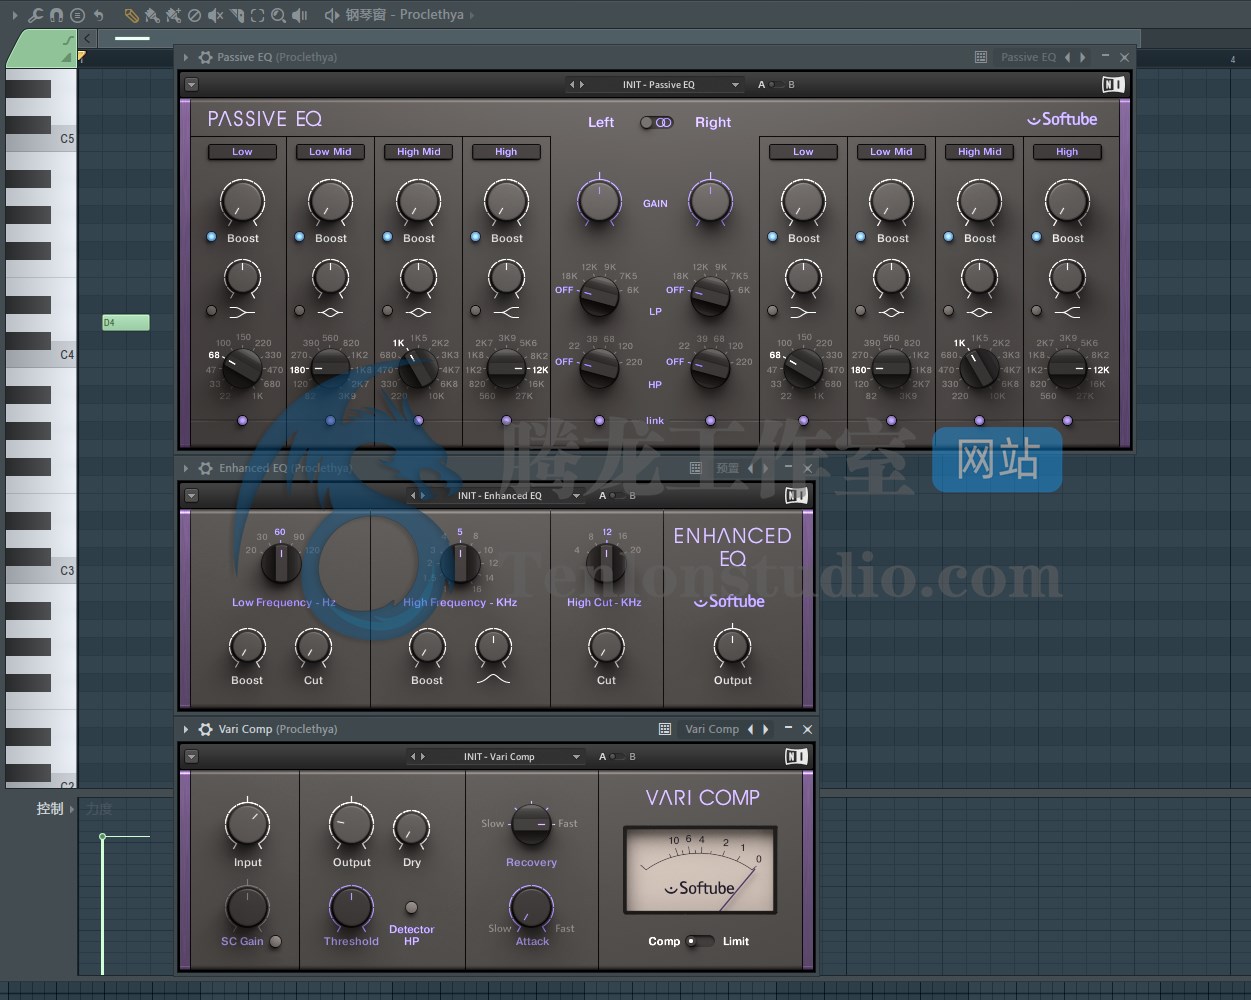The width and height of the screenshot is (1251, 1000).
Task: Toggle Boost radio on left High Mid band
Action: 388,237
